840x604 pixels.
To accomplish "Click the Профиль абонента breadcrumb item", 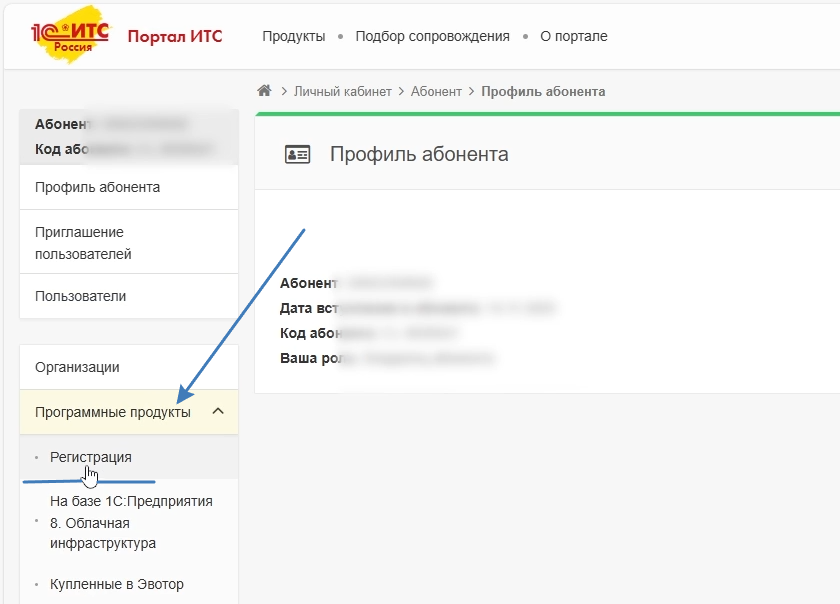I will [543, 91].
